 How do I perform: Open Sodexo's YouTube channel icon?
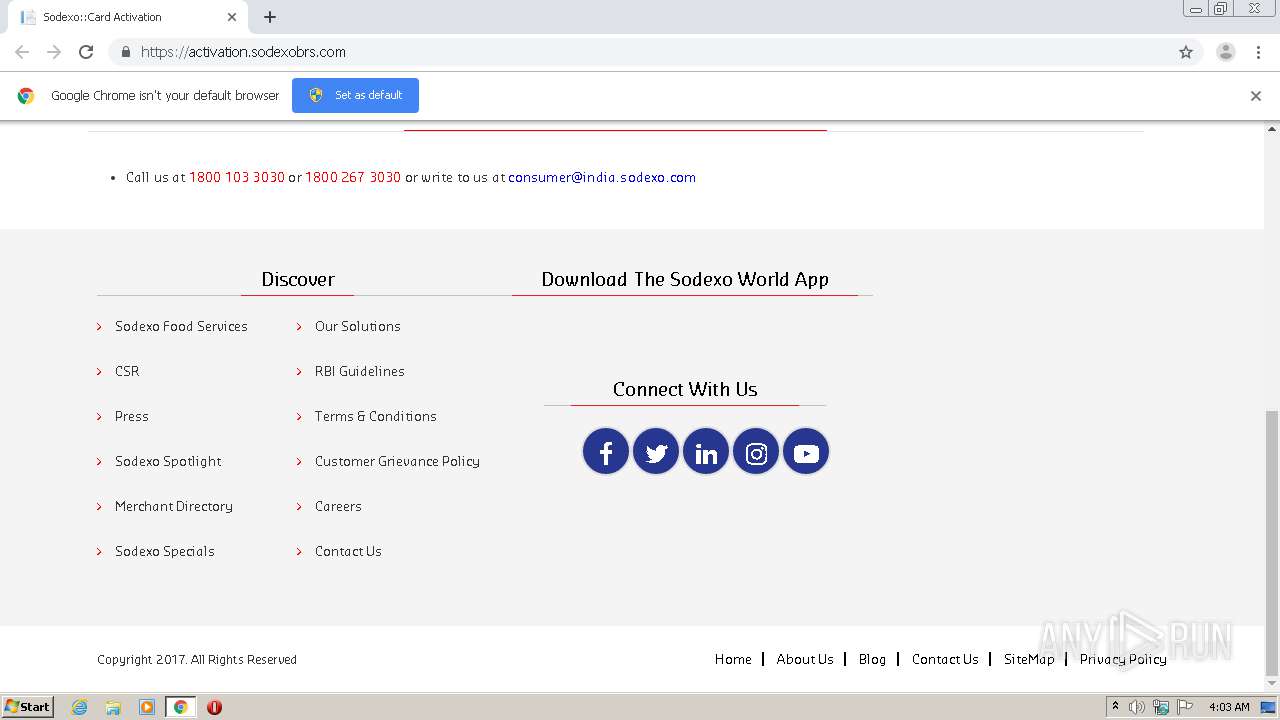coord(806,452)
